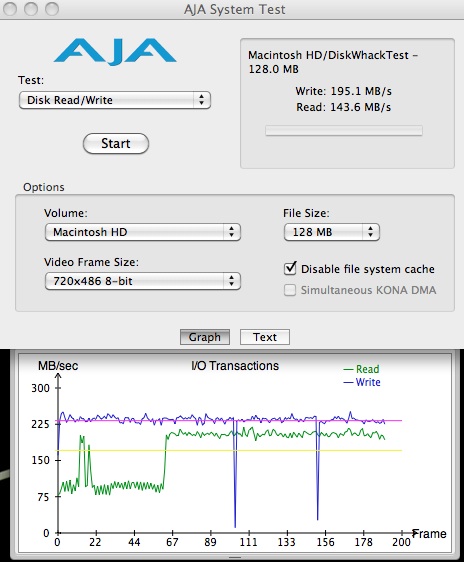Click the 156 tick label on Frame axis
Viewport: 464px width, 562px height.
click(x=325, y=542)
